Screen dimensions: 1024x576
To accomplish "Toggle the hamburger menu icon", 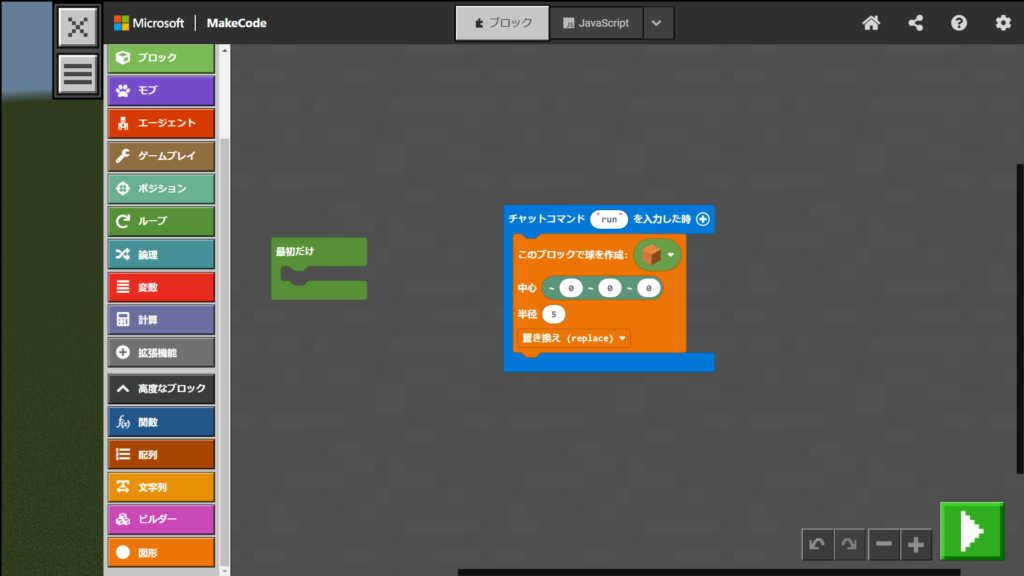I will [x=77, y=73].
